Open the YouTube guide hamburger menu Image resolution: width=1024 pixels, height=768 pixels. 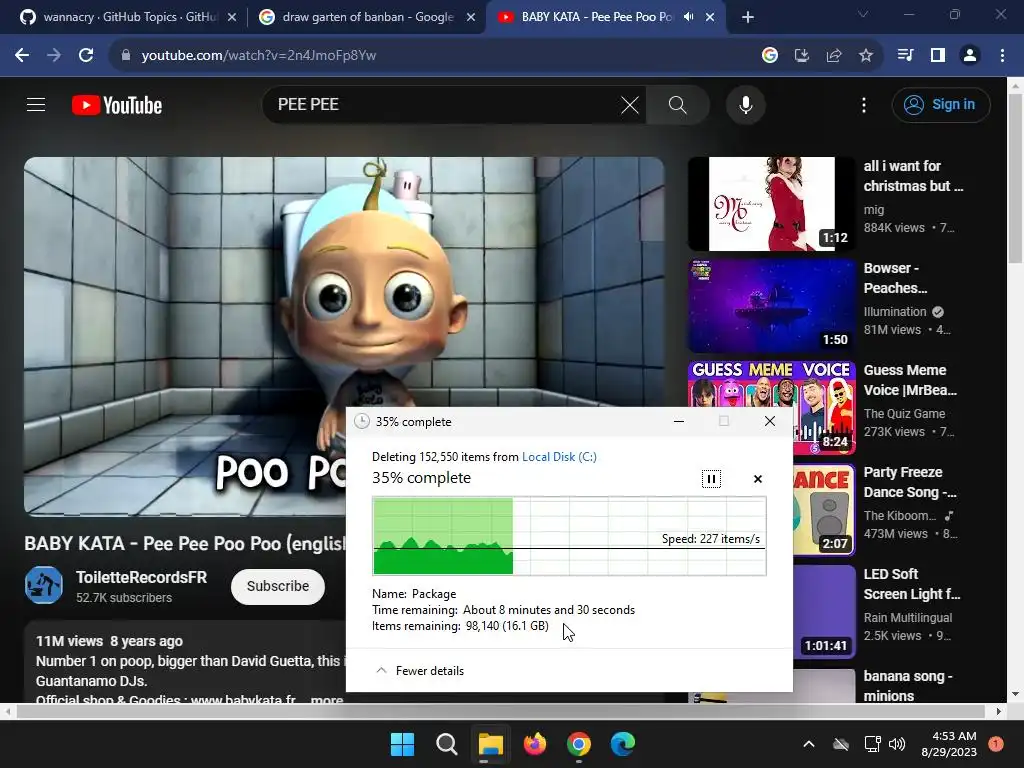pos(36,104)
